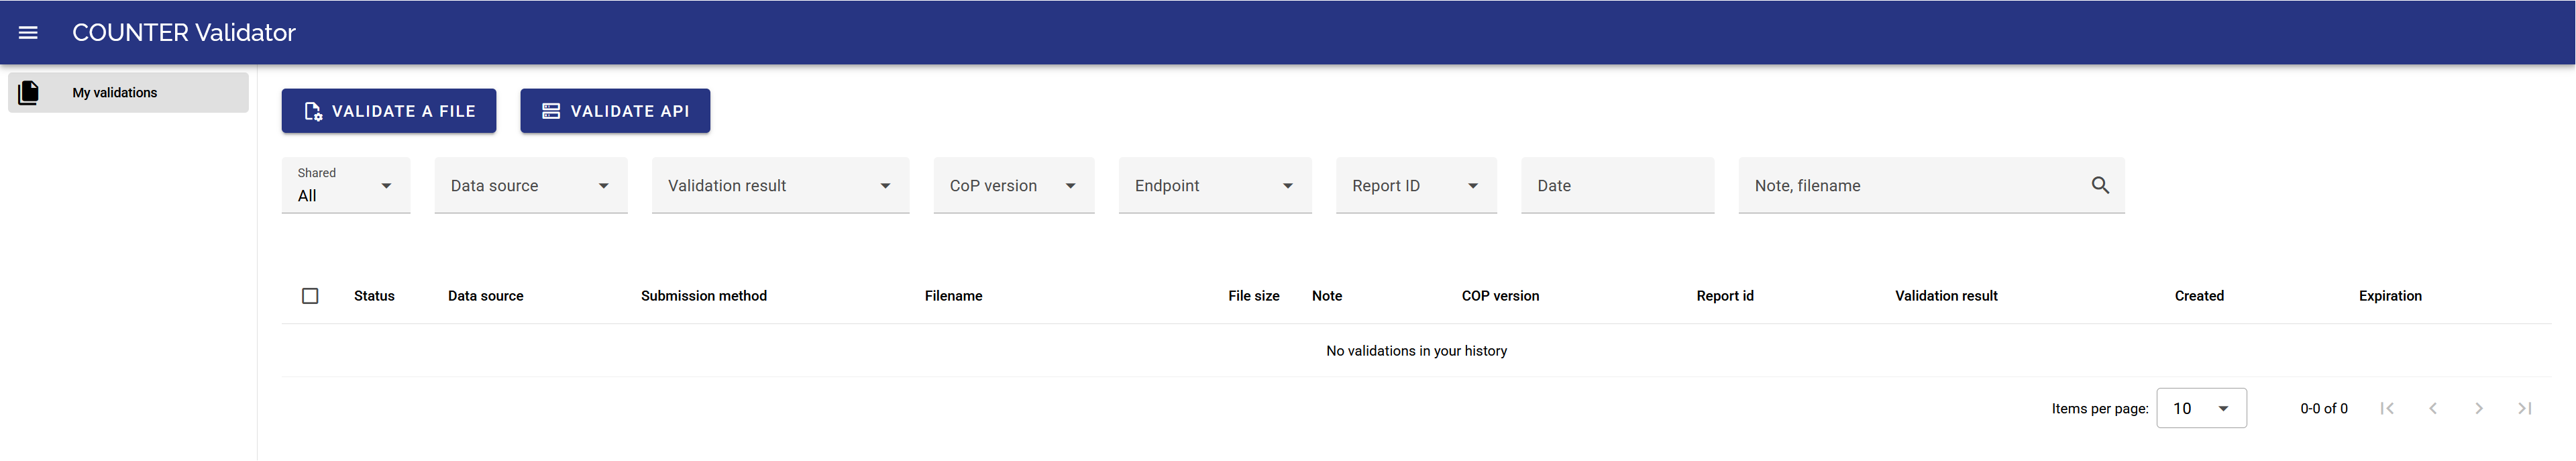The image size is (2576, 461).
Task: Expand the Shared filter dropdown
Action: [x=346, y=186]
